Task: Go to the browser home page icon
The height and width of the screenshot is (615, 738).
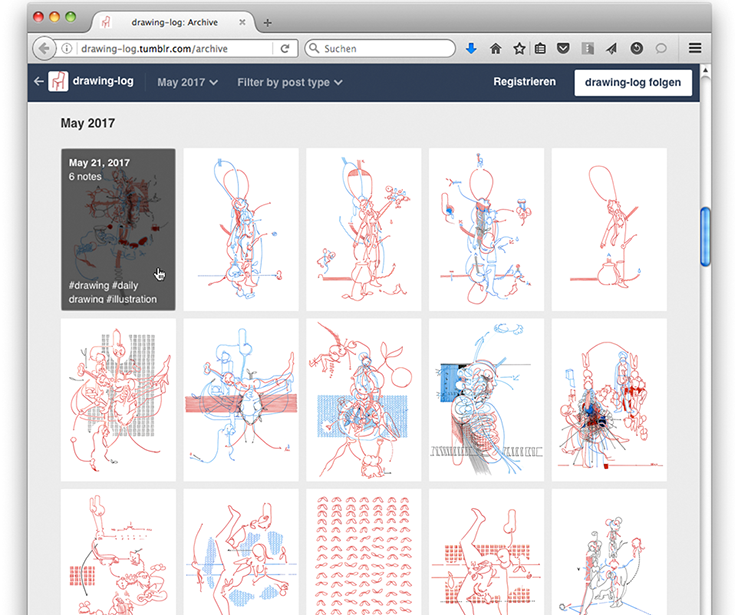Action: (x=495, y=48)
